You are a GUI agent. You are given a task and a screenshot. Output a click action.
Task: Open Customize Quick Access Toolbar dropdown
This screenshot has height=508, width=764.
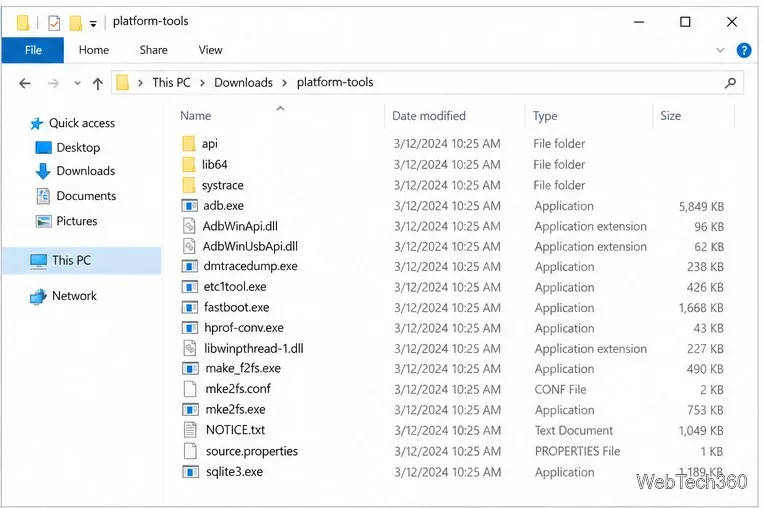[93, 23]
